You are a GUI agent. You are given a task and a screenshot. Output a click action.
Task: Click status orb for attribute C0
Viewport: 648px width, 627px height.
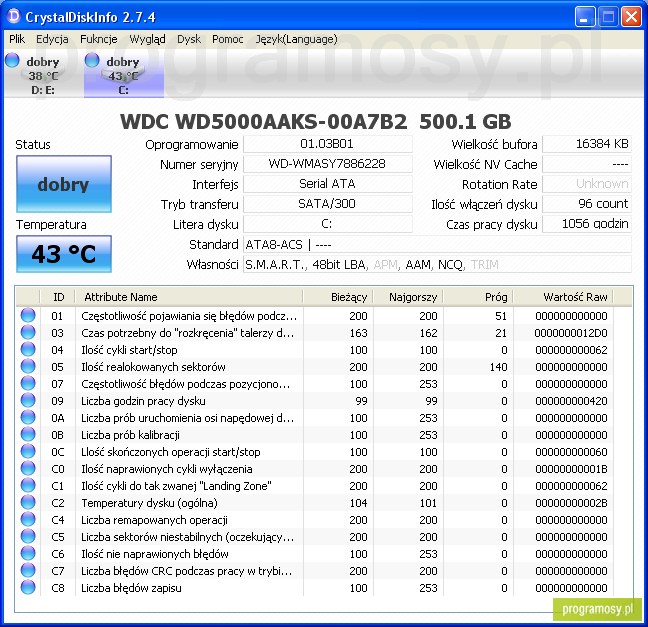point(28,468)
